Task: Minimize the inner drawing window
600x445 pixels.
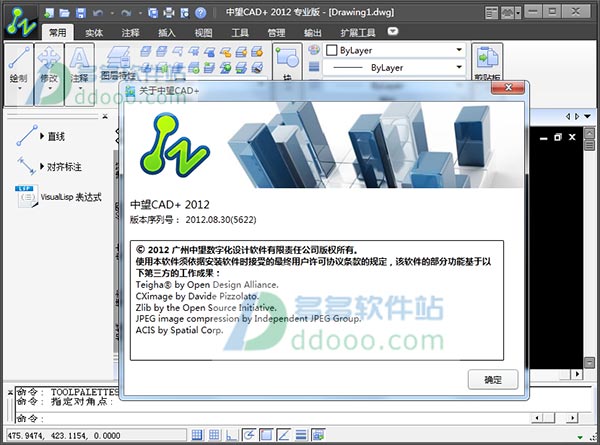Action: point(543,138)
